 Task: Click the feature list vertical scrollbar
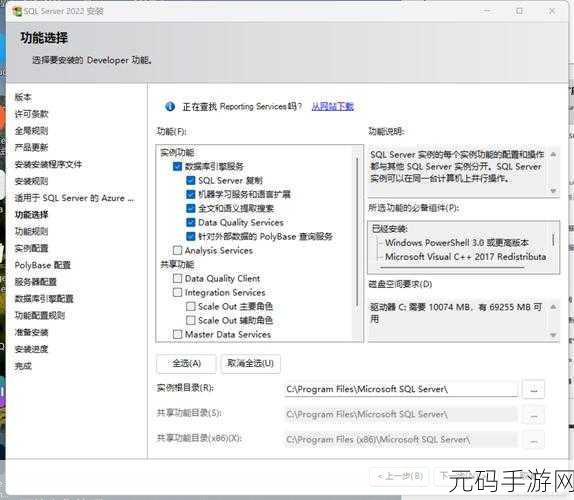357,232
